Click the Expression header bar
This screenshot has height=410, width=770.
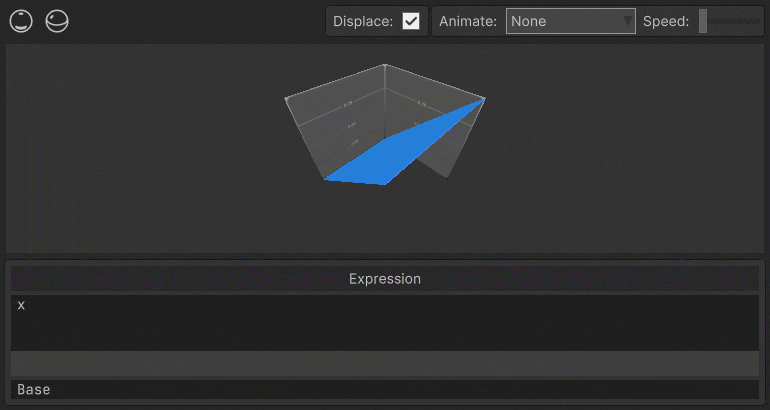click(x=385, y=279)
